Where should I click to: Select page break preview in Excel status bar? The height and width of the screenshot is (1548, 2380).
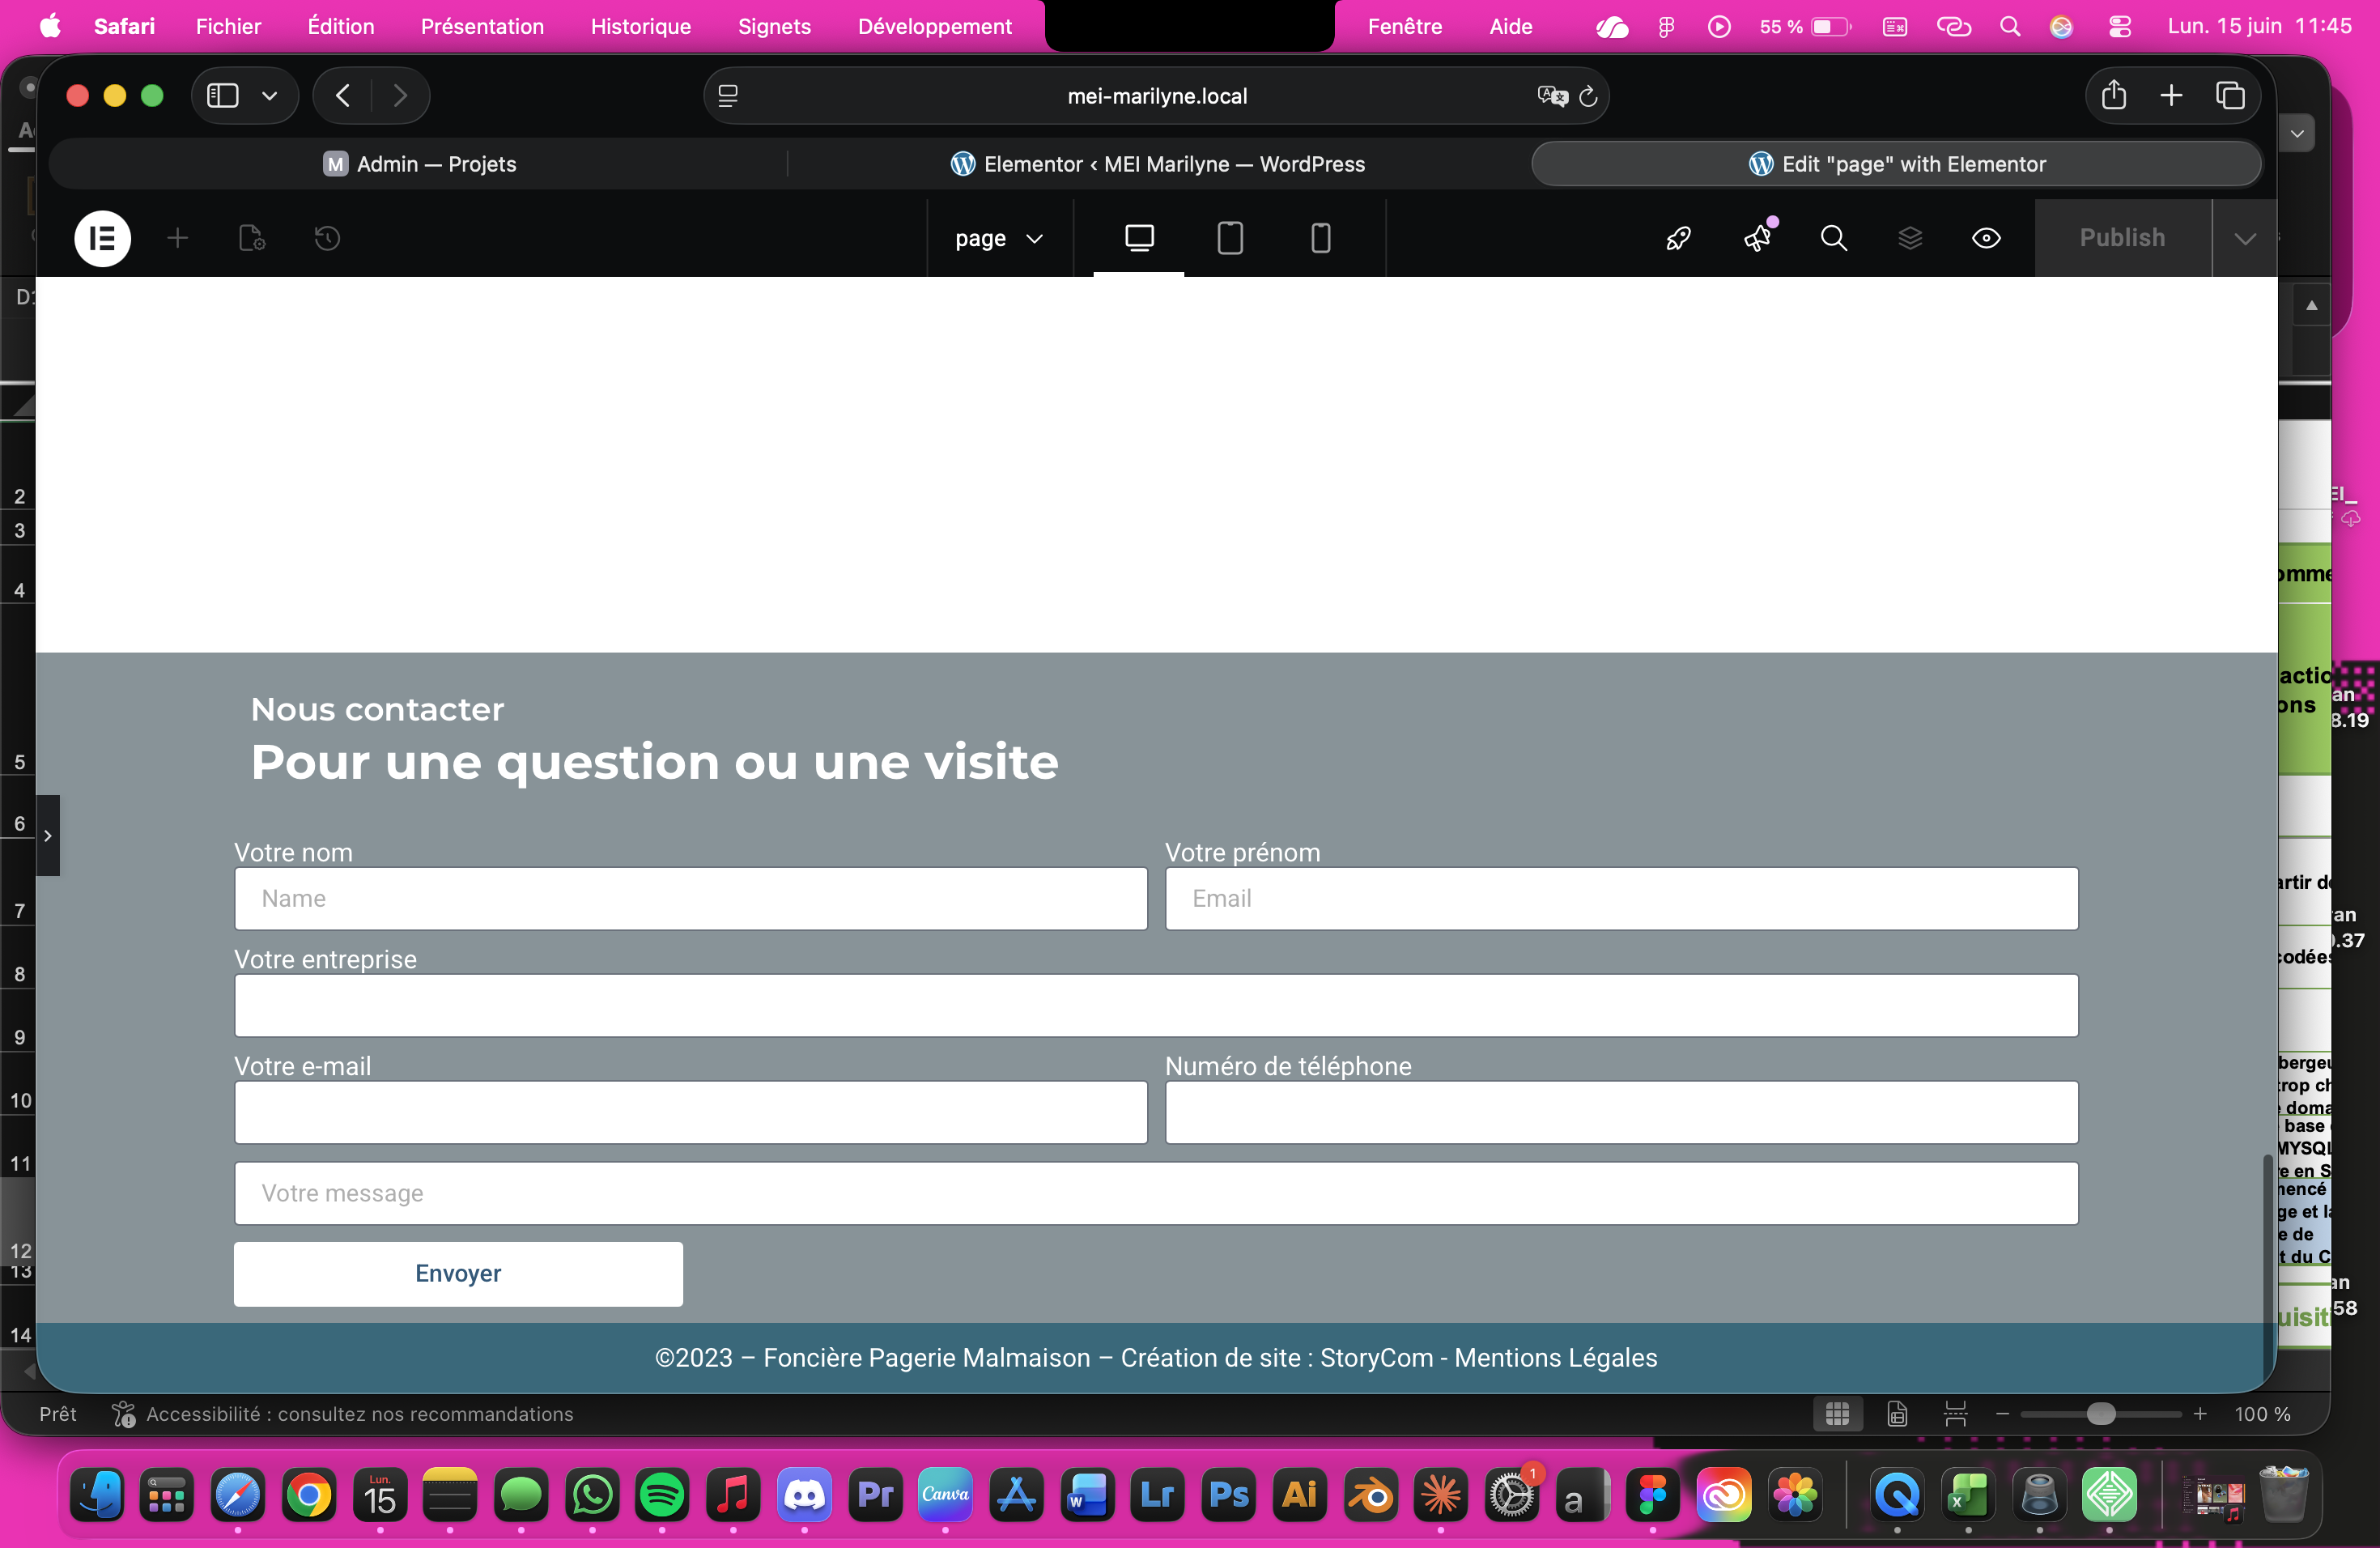1955,1414
